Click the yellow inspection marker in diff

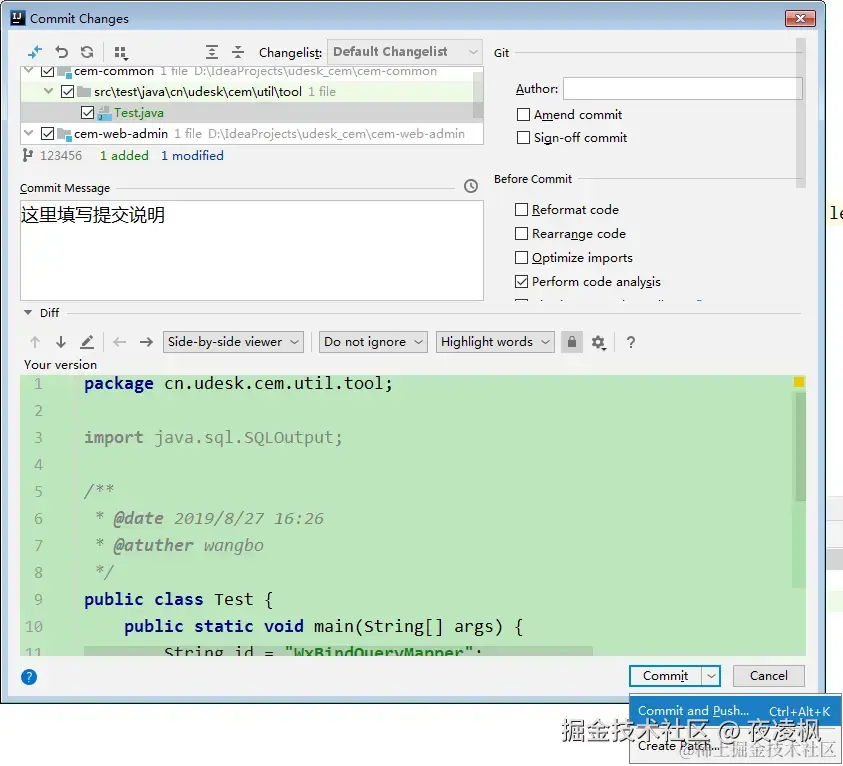tap(799, 382)
